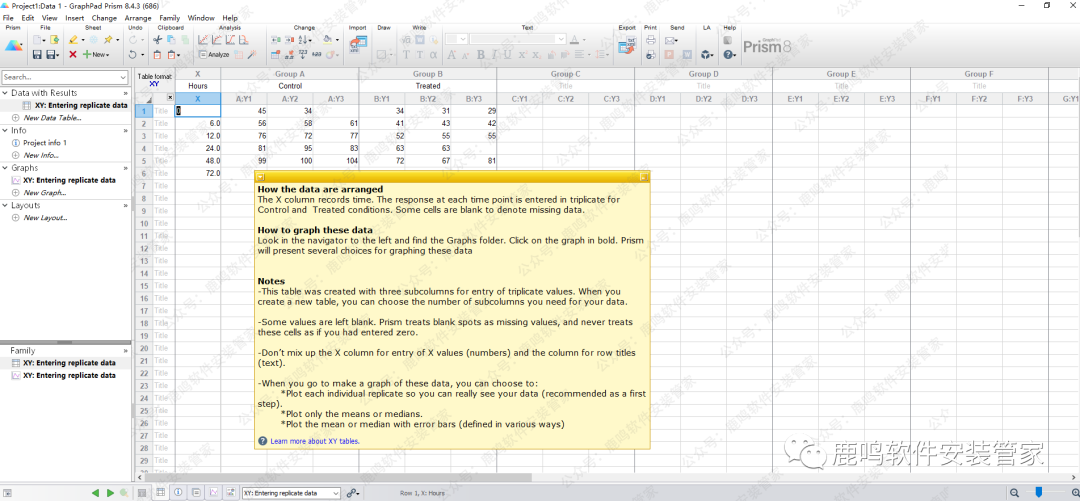Open the Arrange menu
Screen dimensions: 1080x501
(138, 18)
